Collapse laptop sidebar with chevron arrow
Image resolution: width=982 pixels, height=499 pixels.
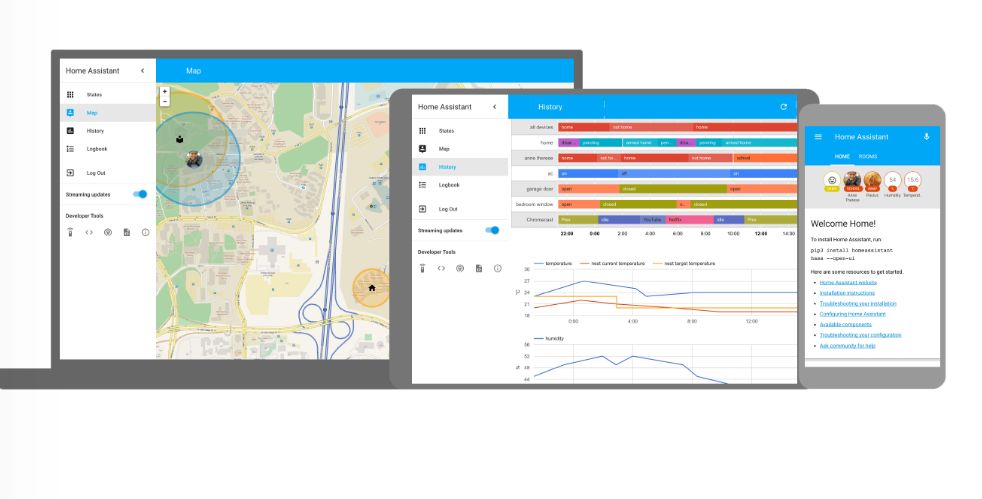[143, 71]
